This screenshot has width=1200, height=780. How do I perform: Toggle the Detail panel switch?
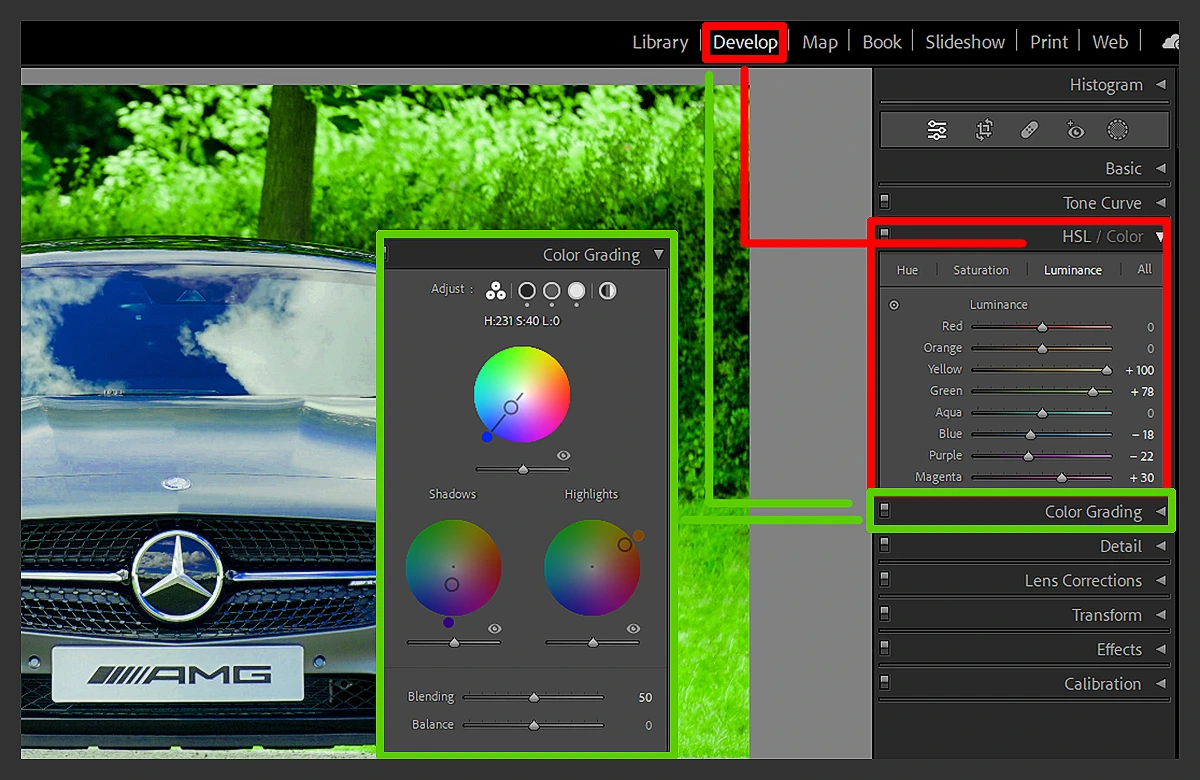point(885,546)
